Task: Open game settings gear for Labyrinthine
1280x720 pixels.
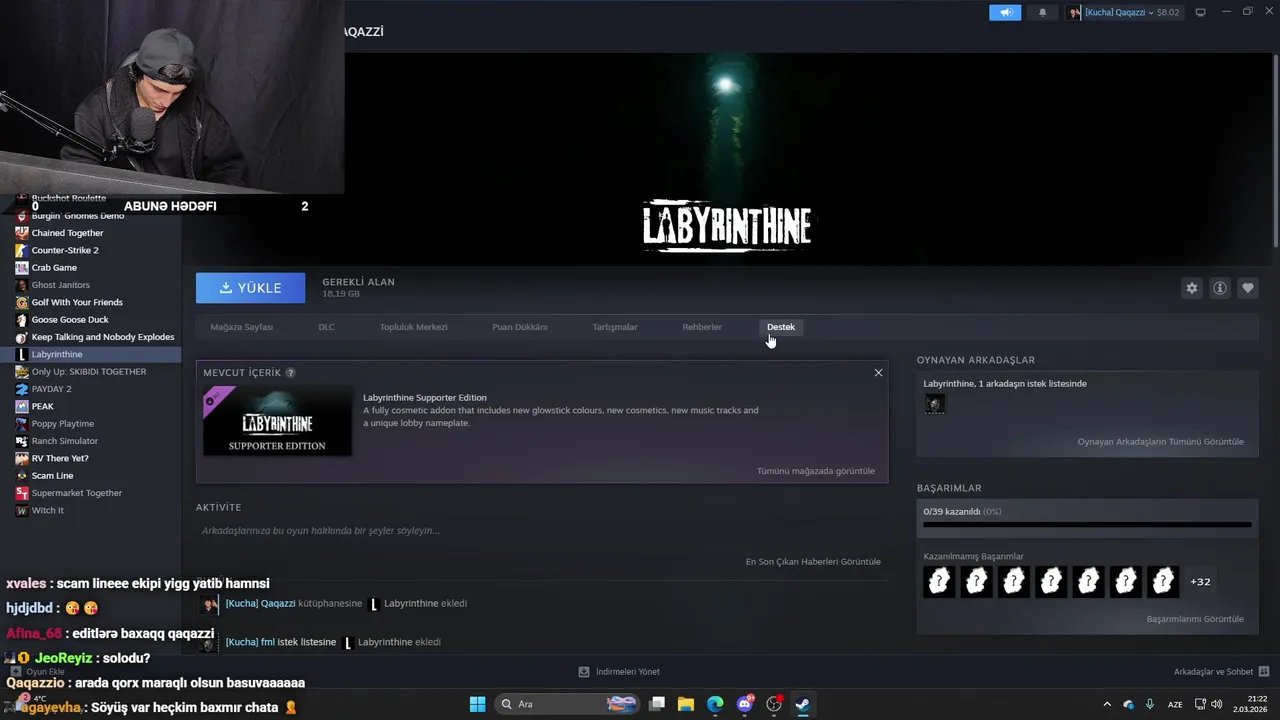Action: point(1192,288)
